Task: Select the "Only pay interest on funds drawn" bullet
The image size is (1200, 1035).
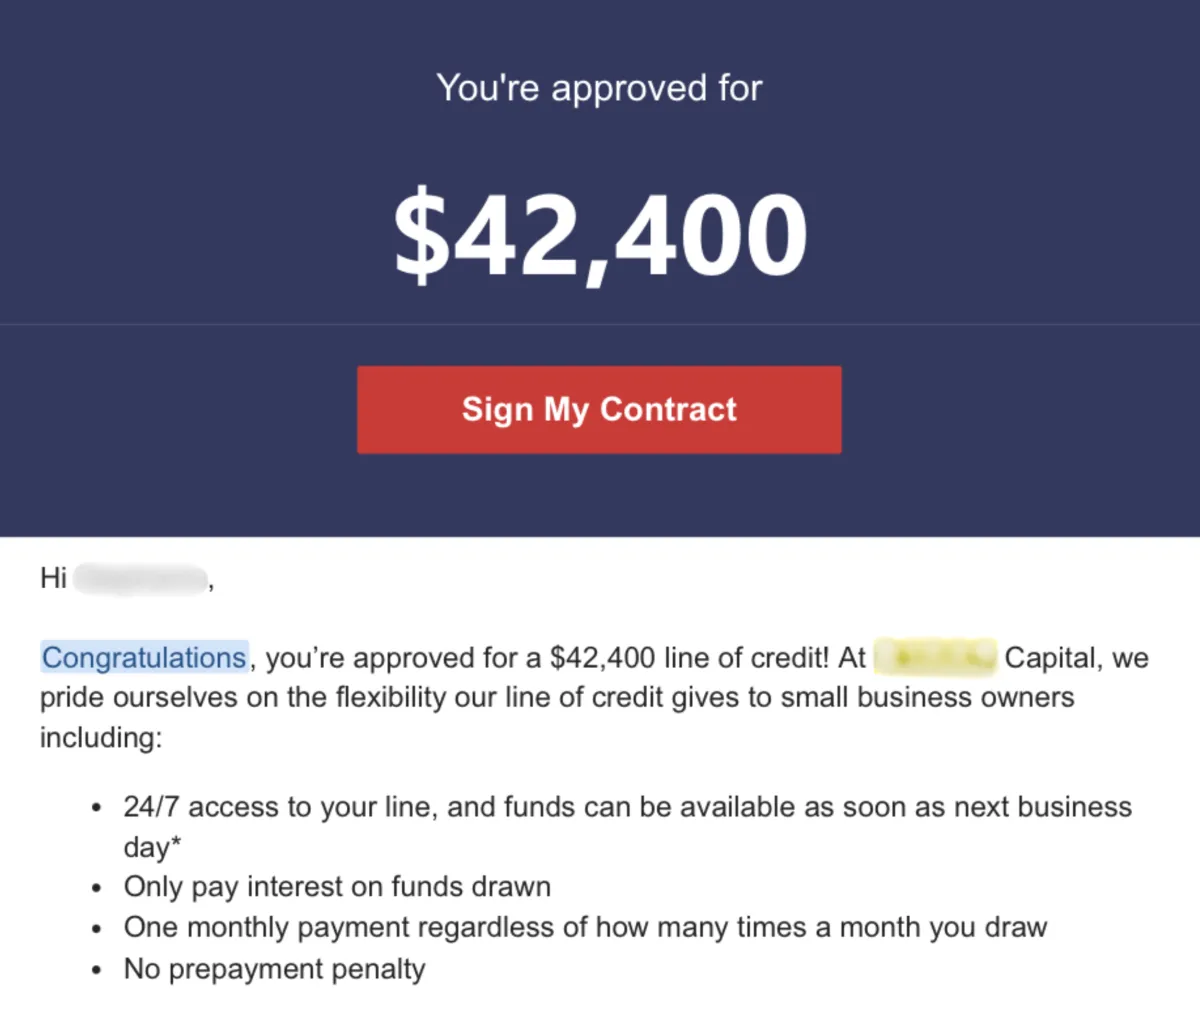Action: 337,887
